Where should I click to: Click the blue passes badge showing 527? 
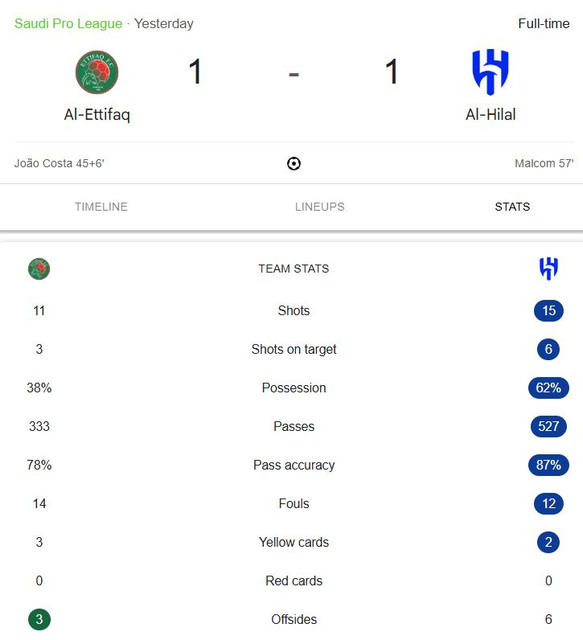click(548, 426)
